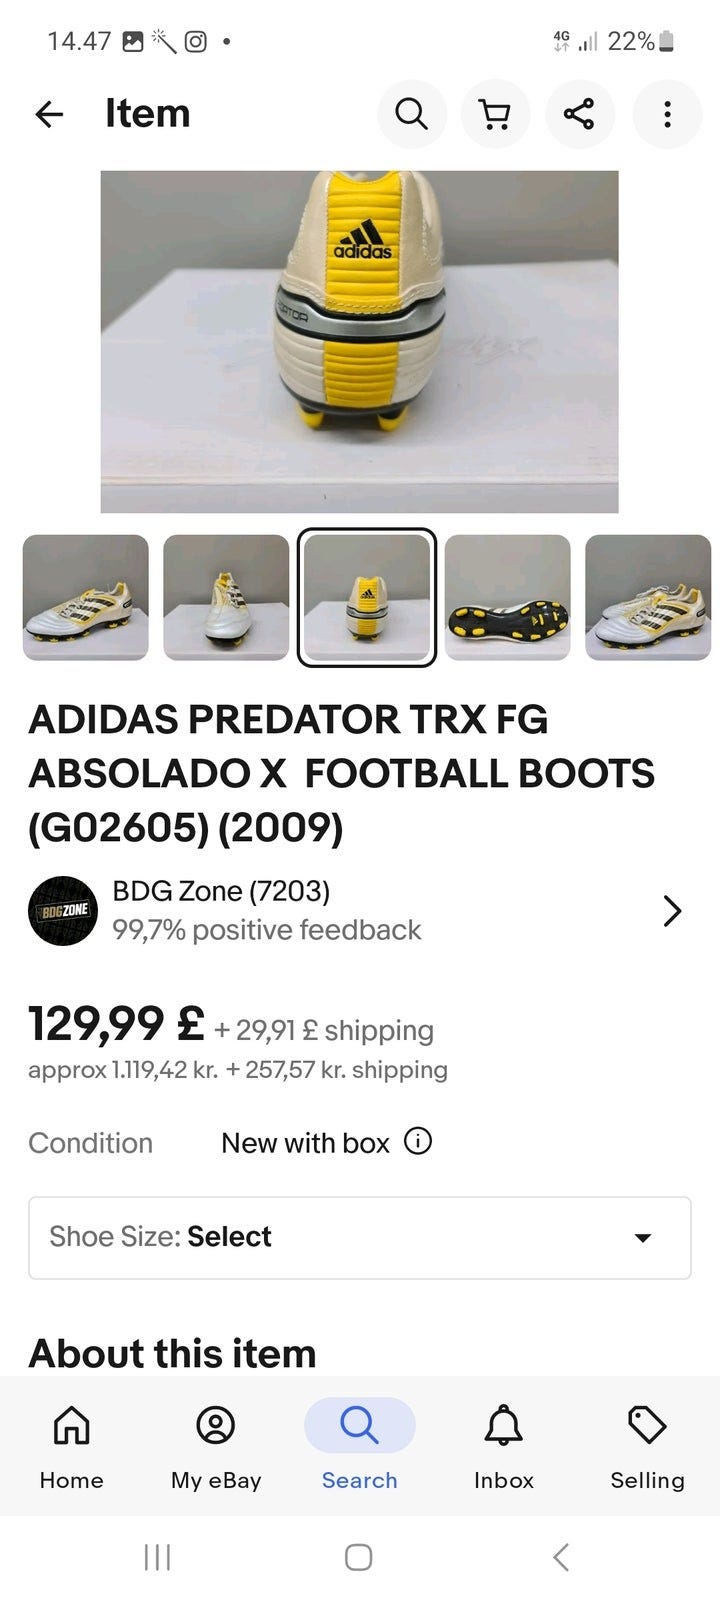Open BDG Zone (7203) seller profile
Image resolution: width=720 pixels, height=1600 pixels.
(x=221, y=891)
